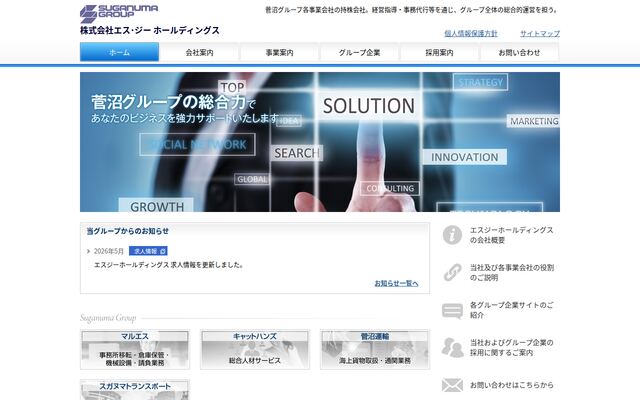Click the arrow beside 2026年5月
The width and height of the screenshot is (640, 400).
point(88,251)
